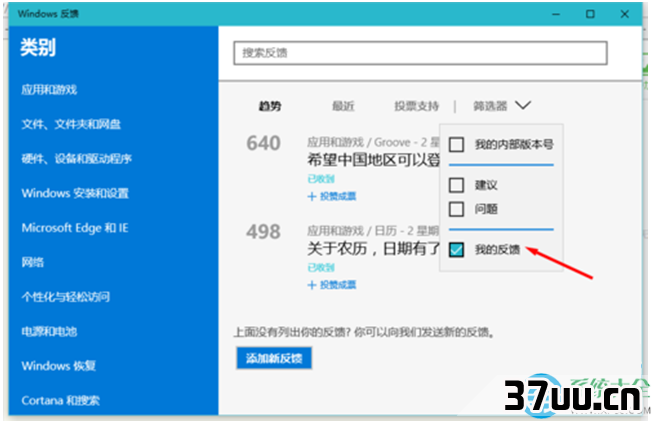Open Cortana 和搜索 category
The height and width of the screenshot is (421, 653).
pos(61,400)
